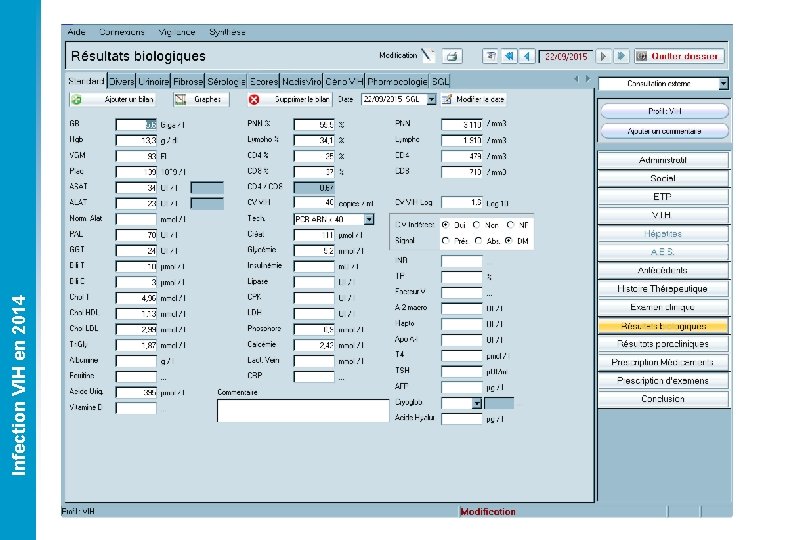Select Oui radio for CV Indétect.

(x=445, y=225)
